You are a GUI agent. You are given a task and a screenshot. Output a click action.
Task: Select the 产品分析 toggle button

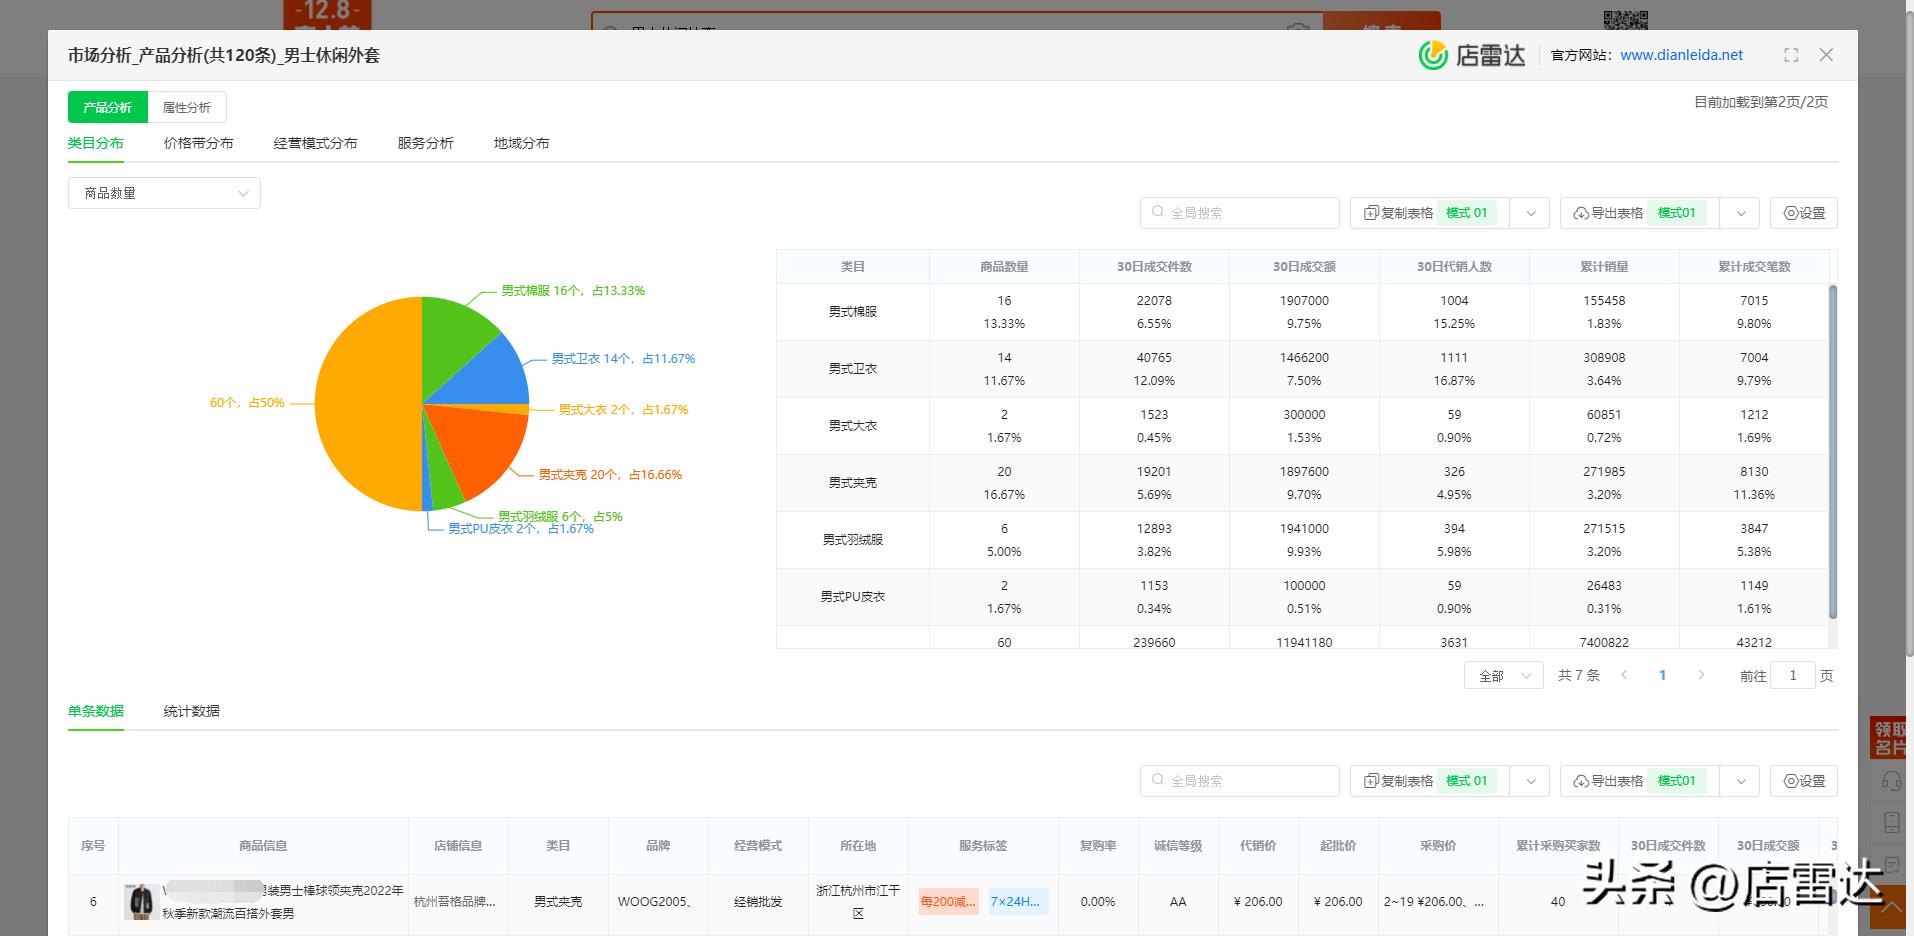point(108,107)
